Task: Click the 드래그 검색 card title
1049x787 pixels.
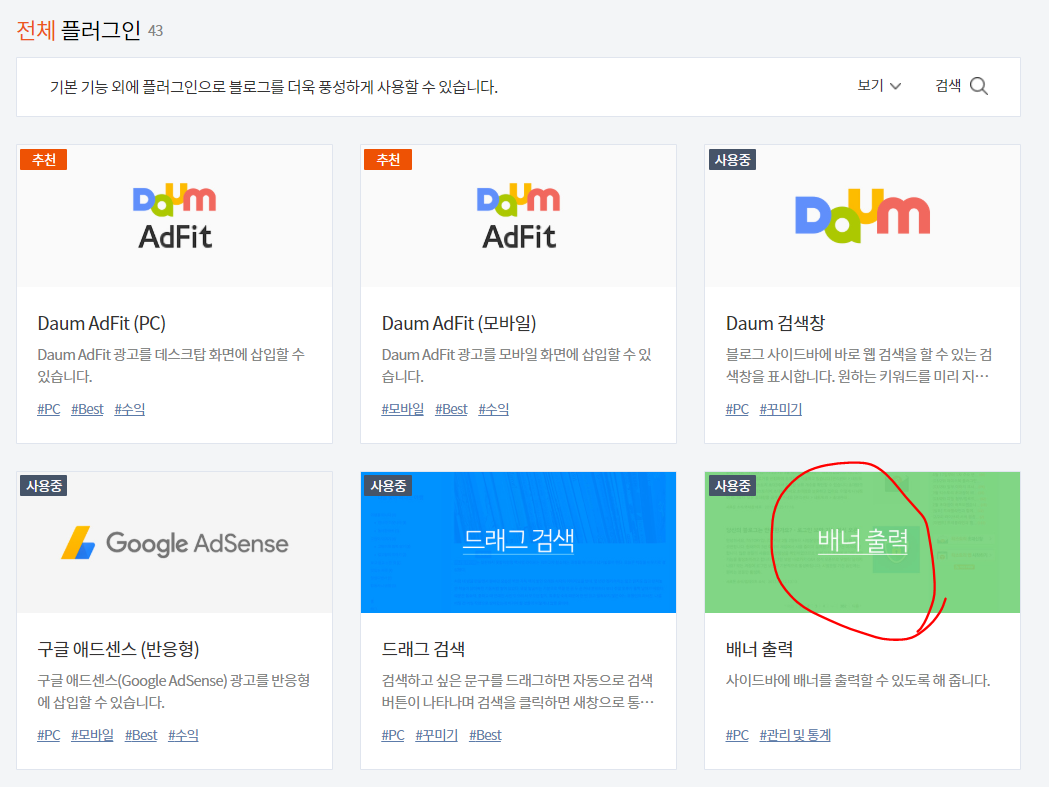Action: [423, 648]
